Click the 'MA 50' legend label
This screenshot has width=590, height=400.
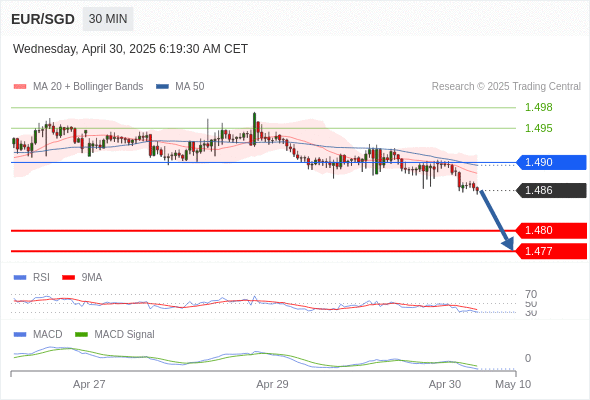coord(190,87)
